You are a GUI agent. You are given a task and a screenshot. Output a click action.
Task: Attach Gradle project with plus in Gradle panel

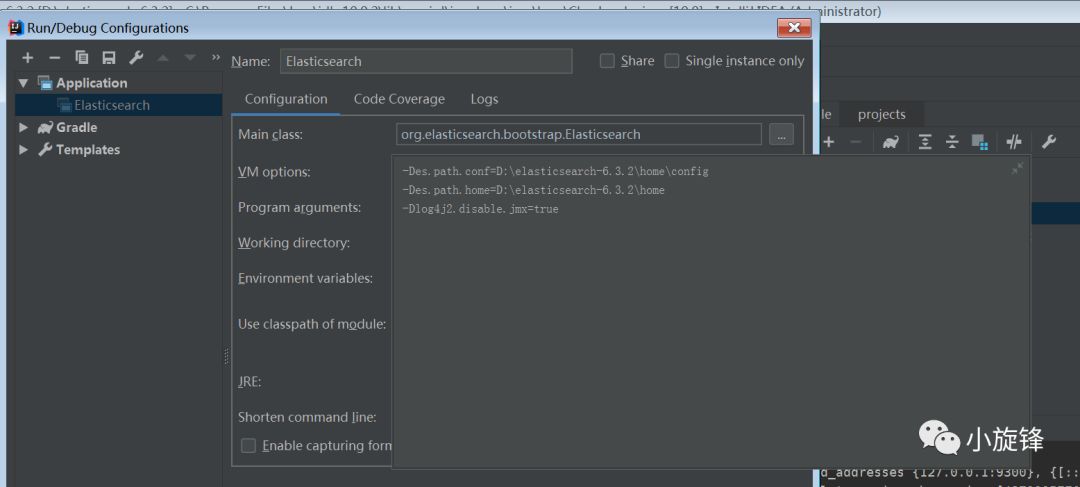pos(829,142)
